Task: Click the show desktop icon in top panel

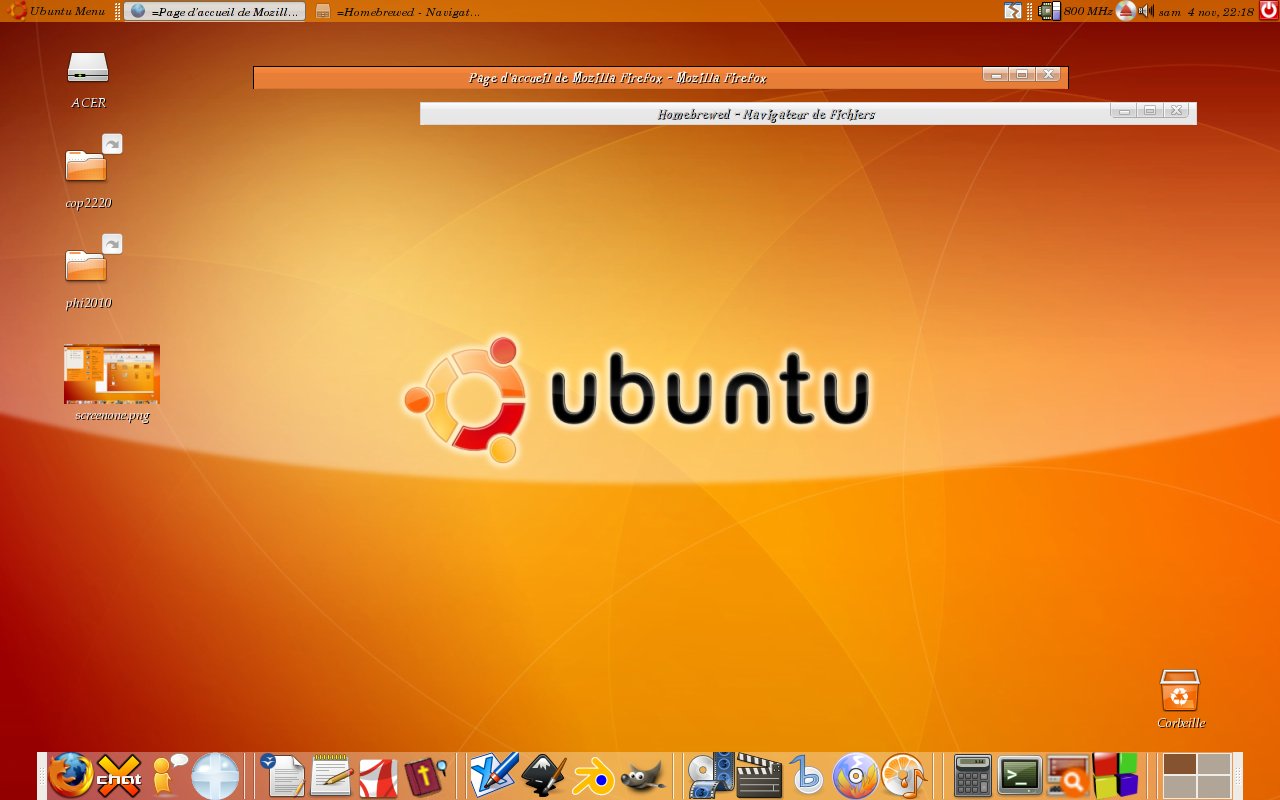Action: pos(1013,11)
